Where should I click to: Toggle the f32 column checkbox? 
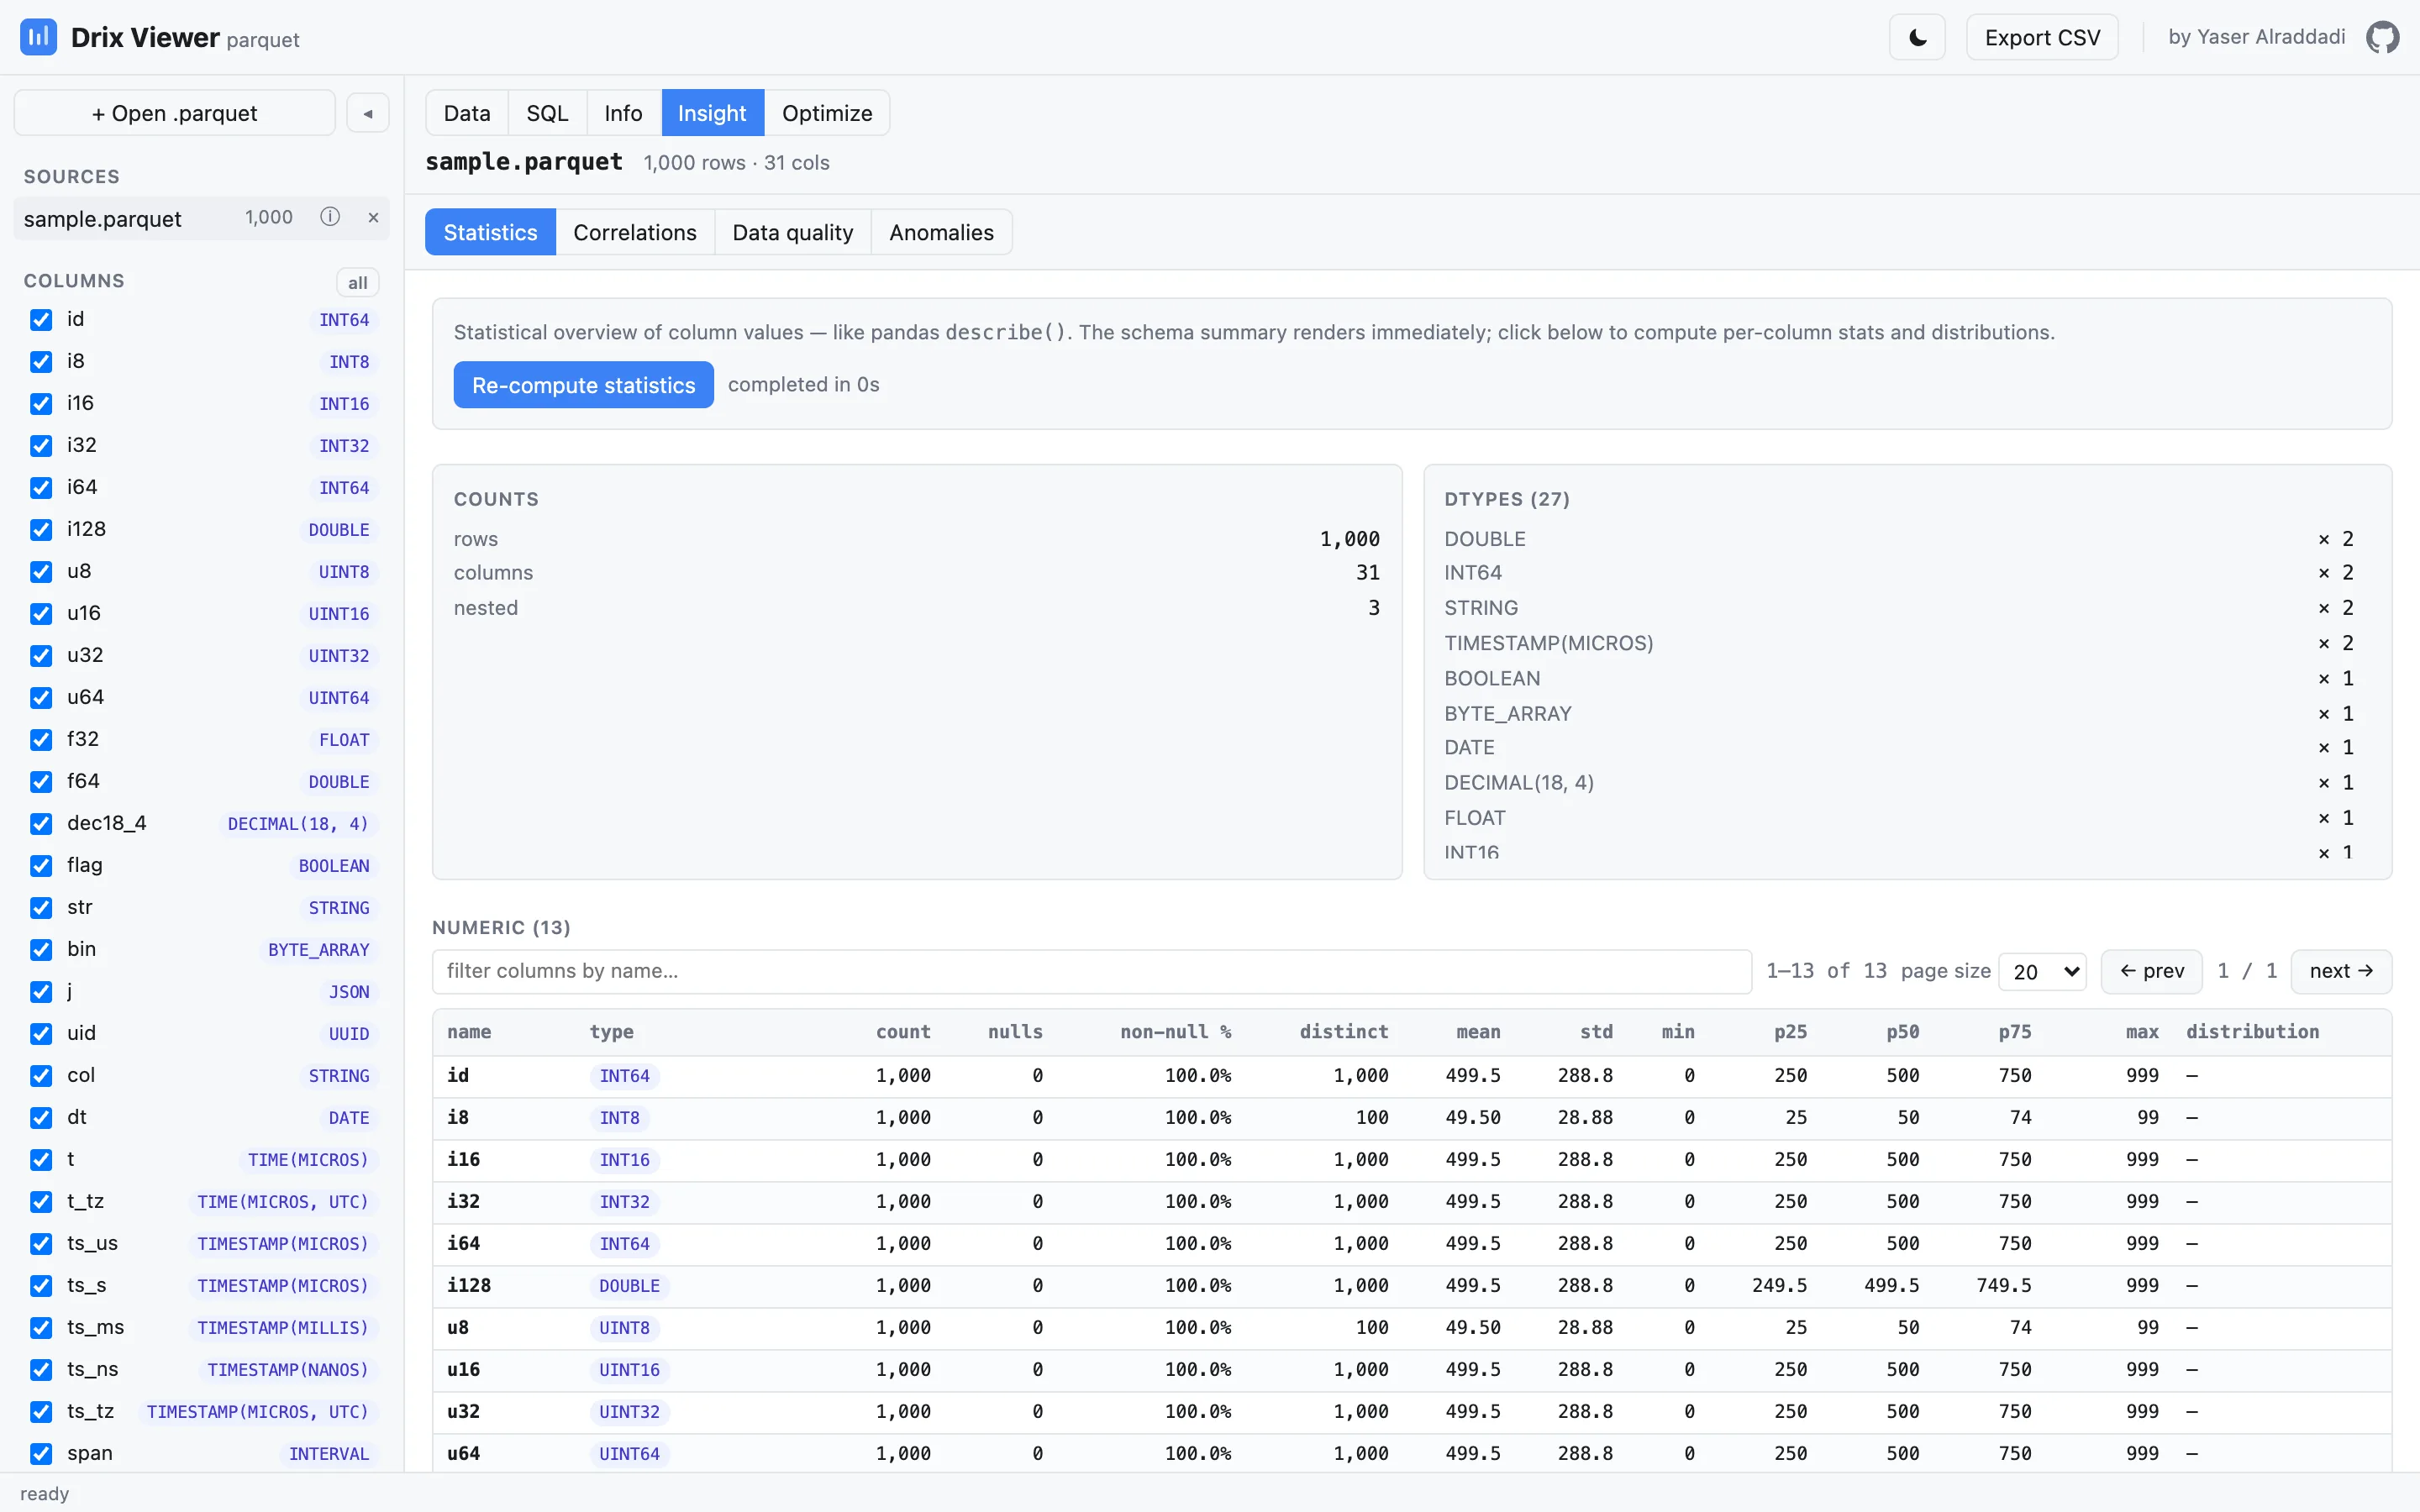(41, 740)
